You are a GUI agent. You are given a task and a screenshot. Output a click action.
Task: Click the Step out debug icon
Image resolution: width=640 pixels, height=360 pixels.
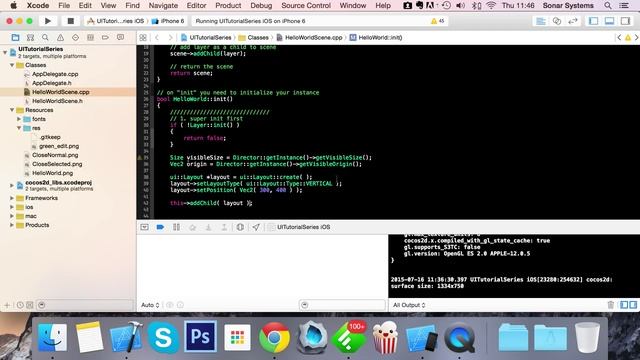224,227
